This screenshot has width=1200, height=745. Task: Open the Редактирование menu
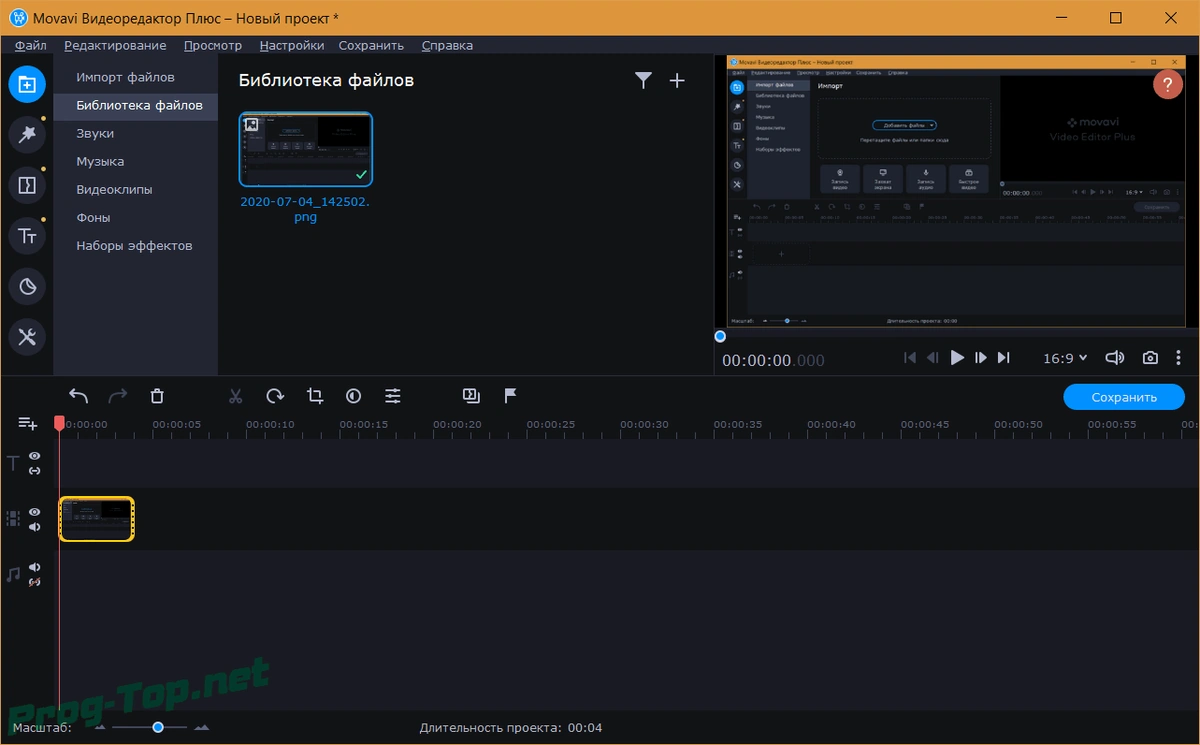pos(115,45)
